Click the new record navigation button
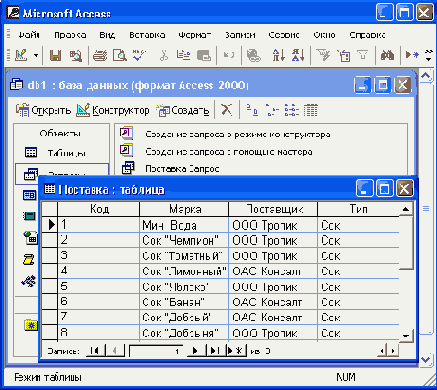This screenshot has width=437, height=390. [x=236, y=351]
